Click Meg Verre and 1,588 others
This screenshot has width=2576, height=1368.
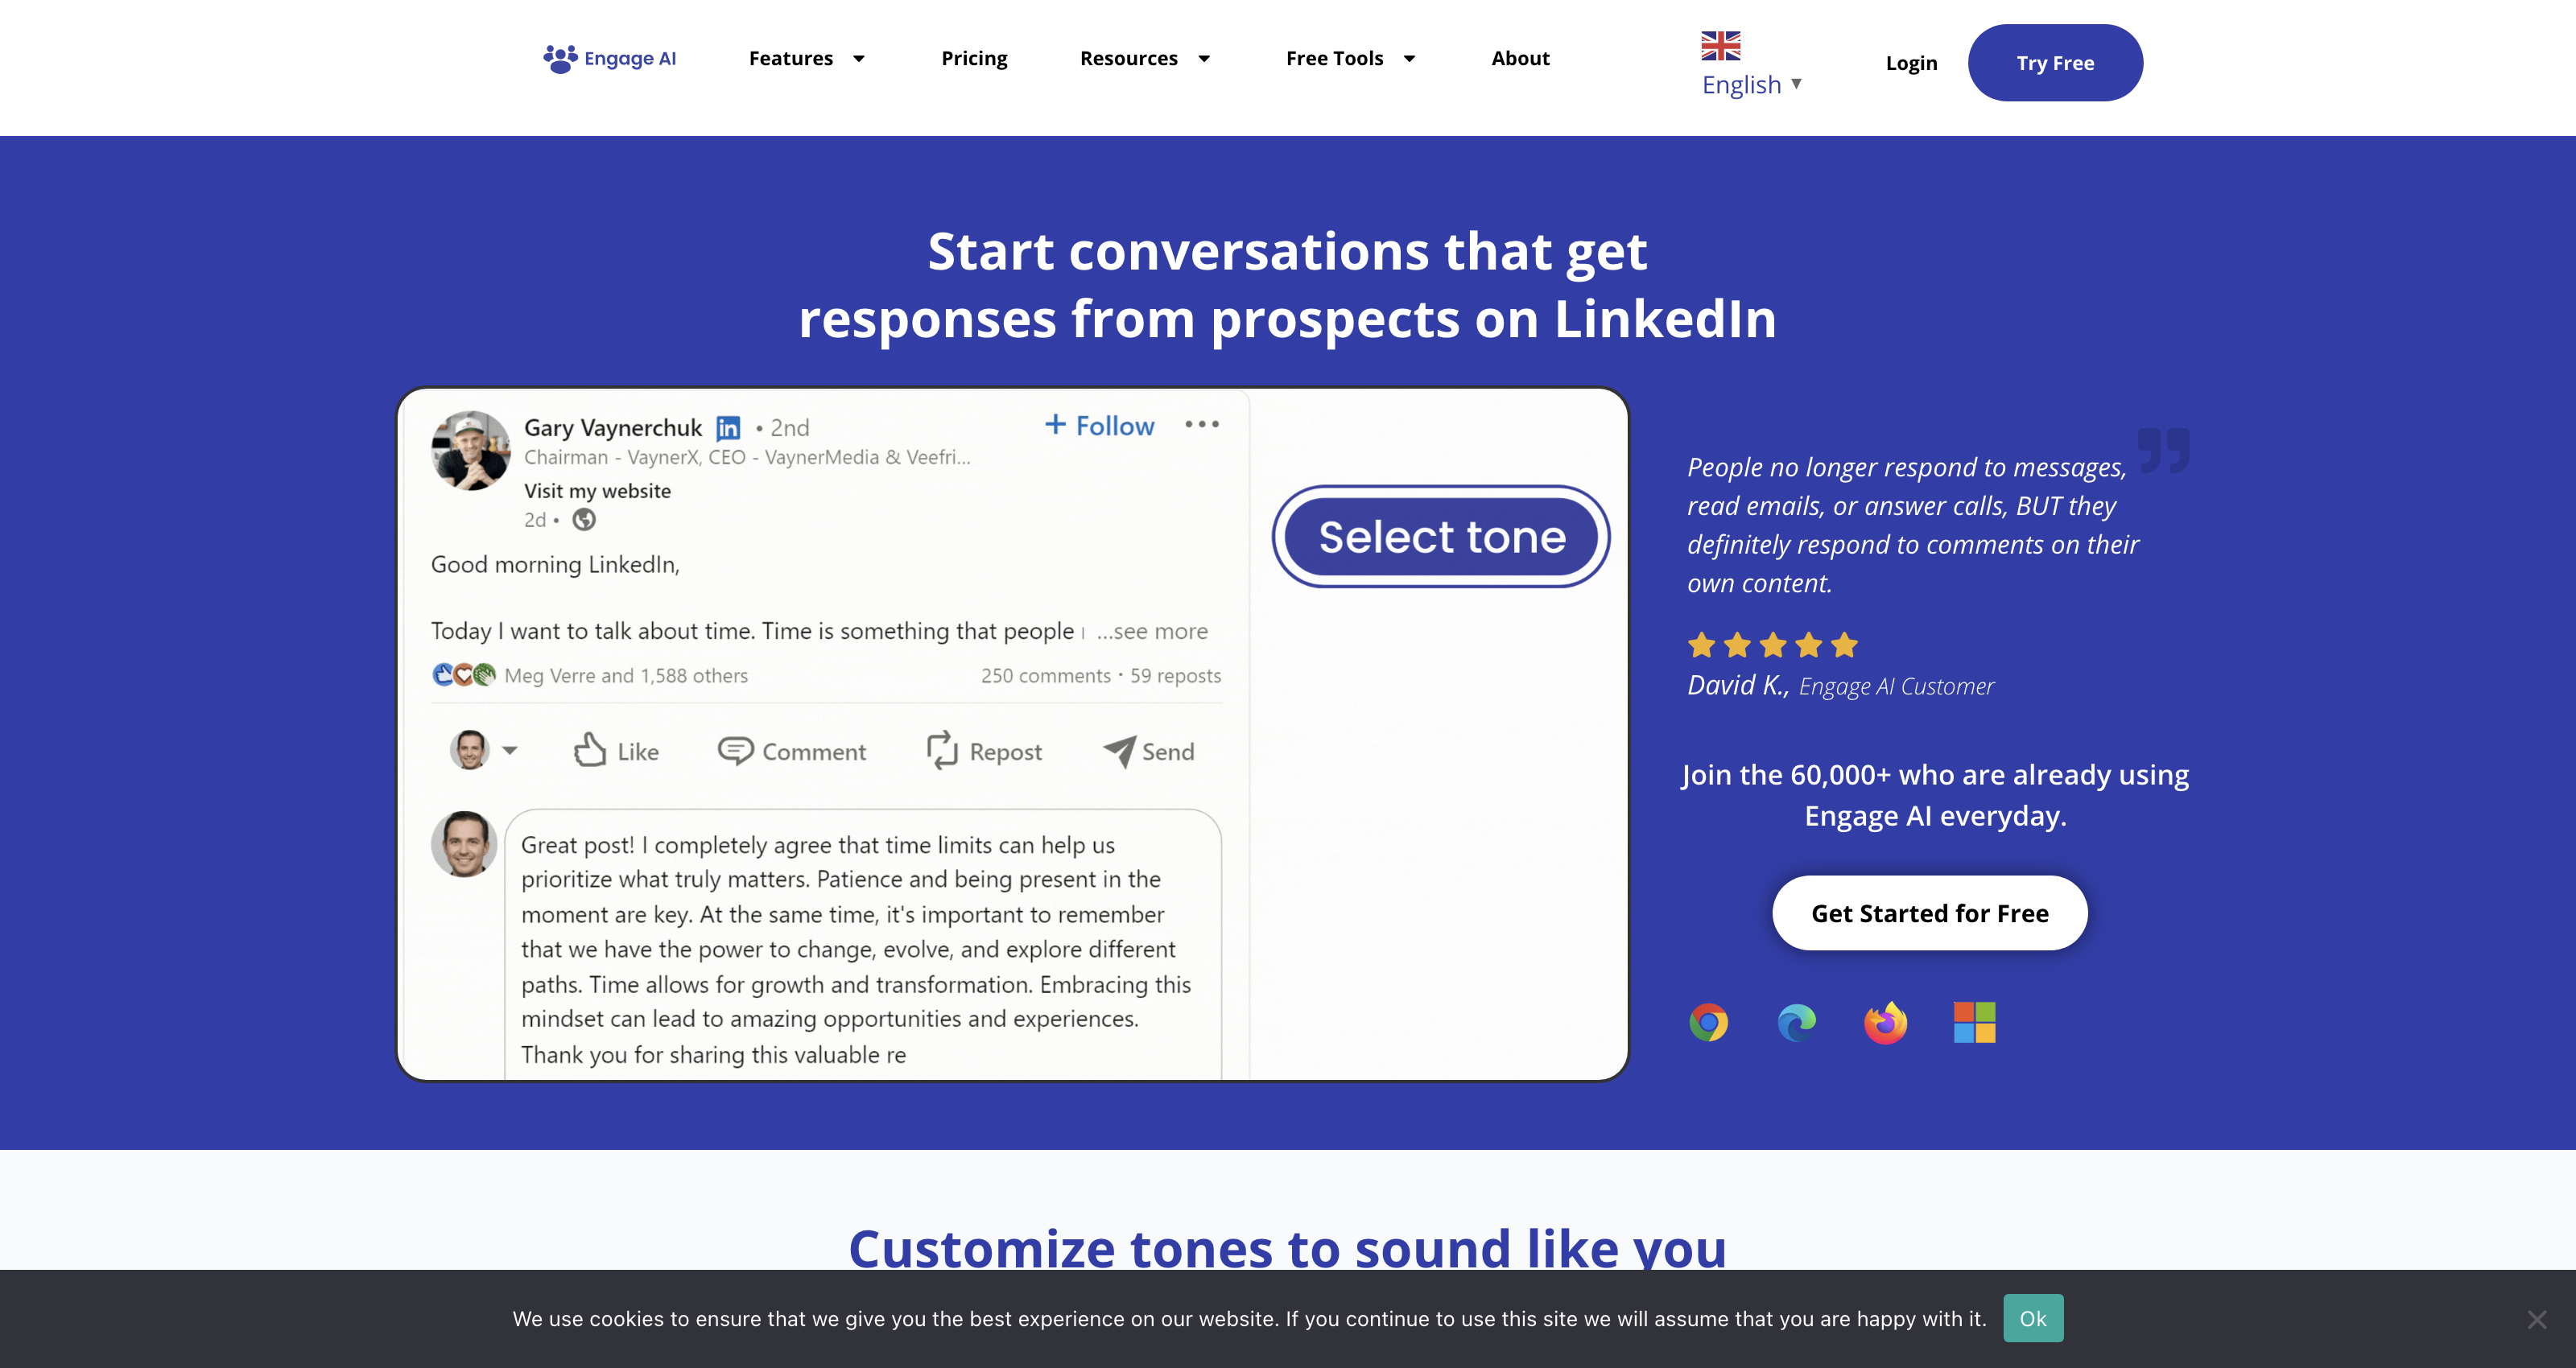[626, 676]
